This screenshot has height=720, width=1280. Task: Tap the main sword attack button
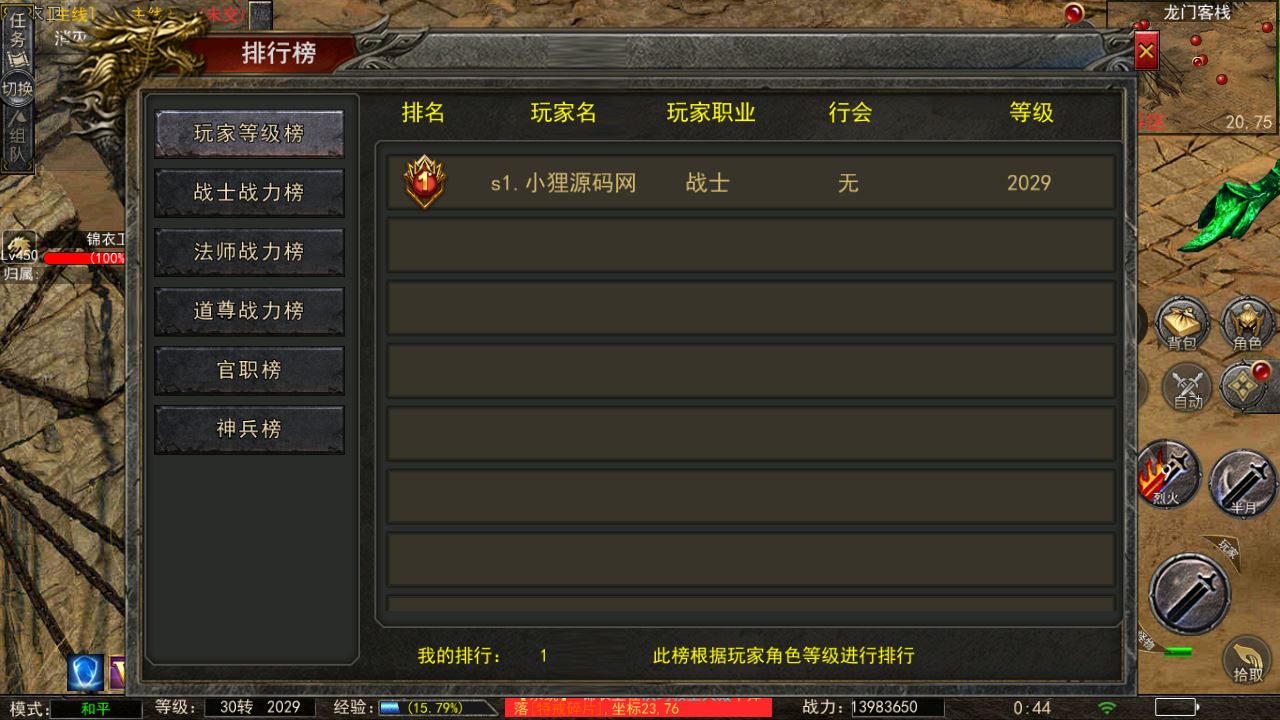(x=1190, y=593)
